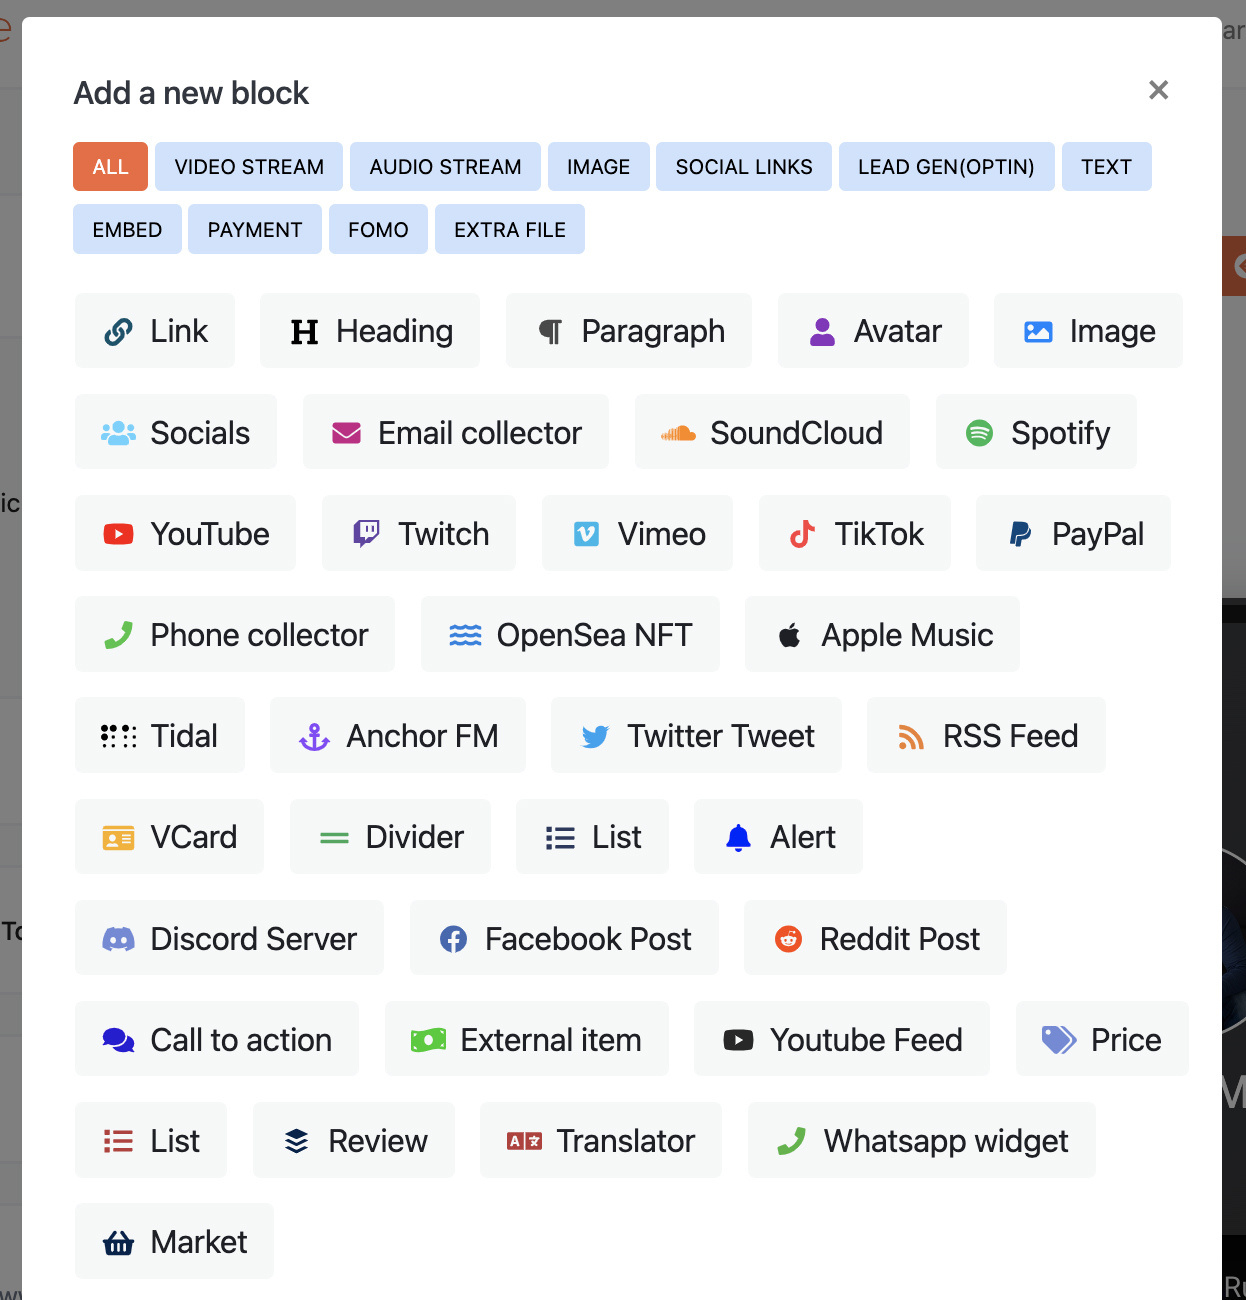Click the pilcrow icon on Paragraph block
This screenshot has width=1246, height=1300.
tap(550, 332)
